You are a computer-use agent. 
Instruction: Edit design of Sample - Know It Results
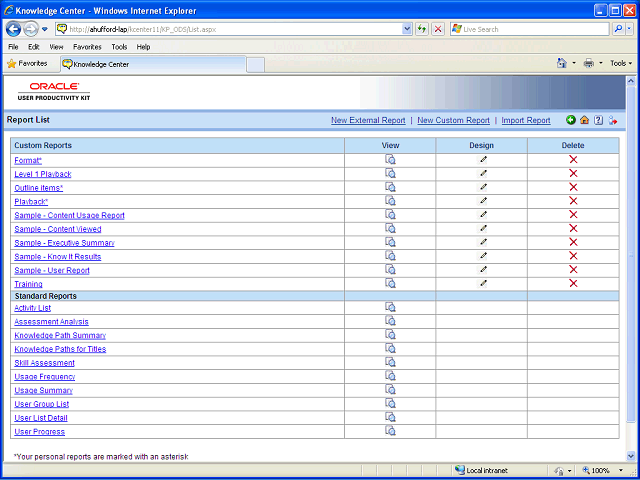click(483, 256)
